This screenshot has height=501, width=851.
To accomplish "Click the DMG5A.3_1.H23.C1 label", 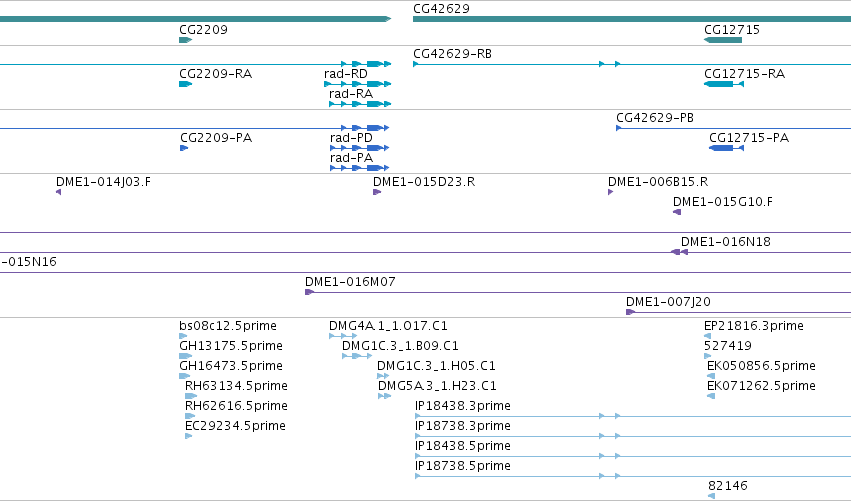I will point(437,386).
